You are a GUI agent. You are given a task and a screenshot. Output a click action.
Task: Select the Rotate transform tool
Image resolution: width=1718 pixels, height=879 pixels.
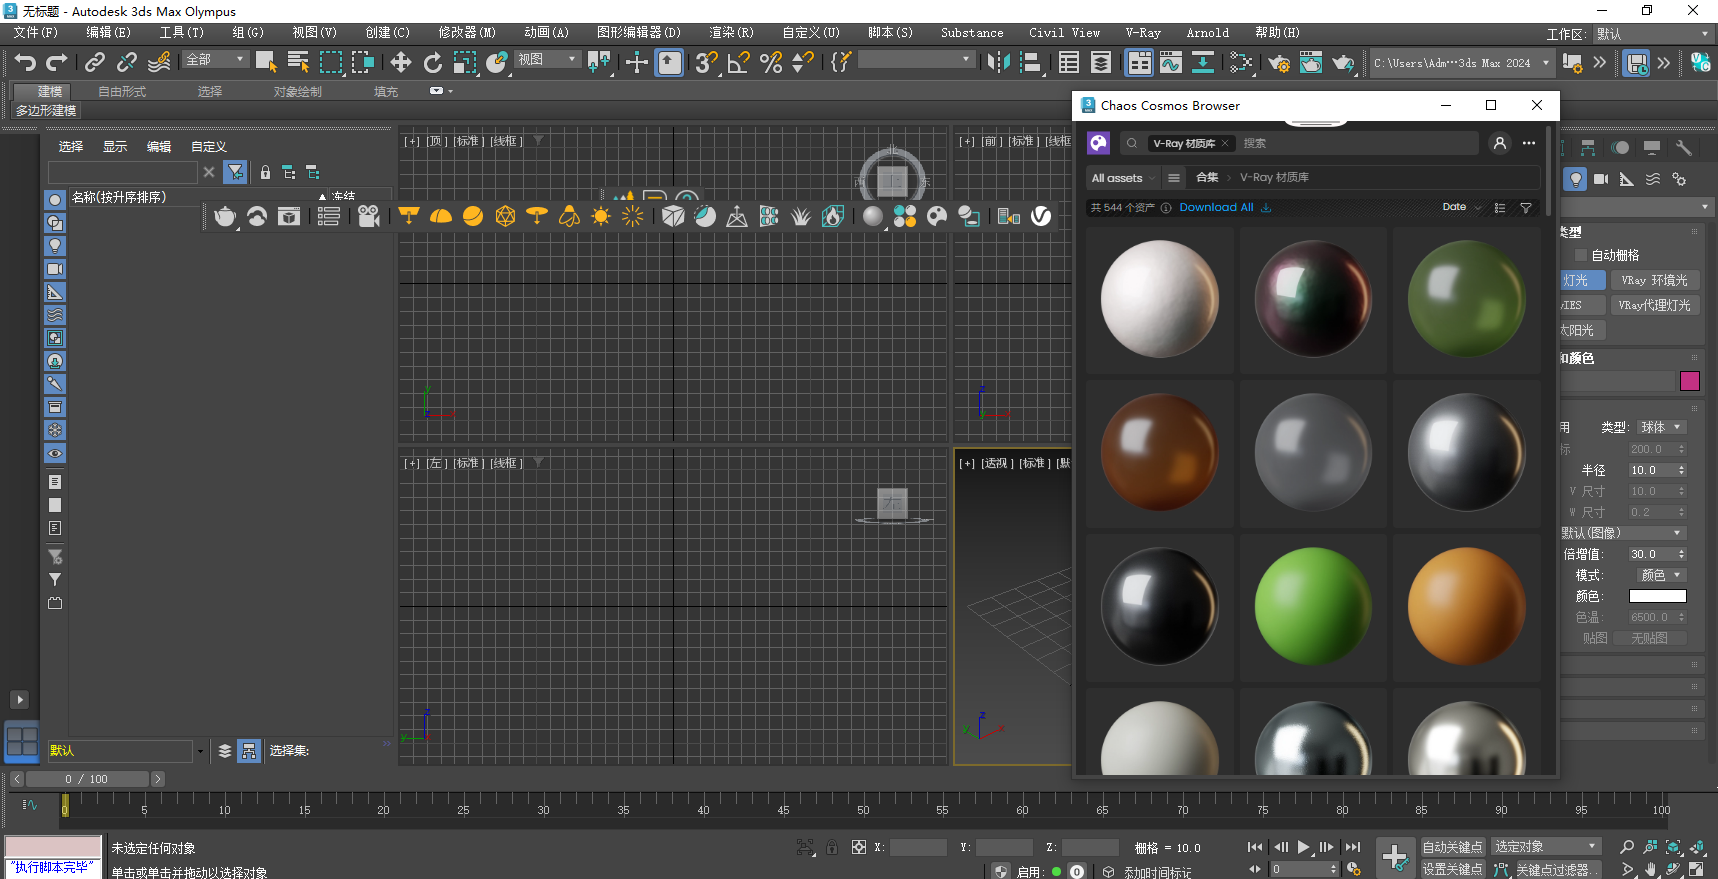tap(433, 63)
